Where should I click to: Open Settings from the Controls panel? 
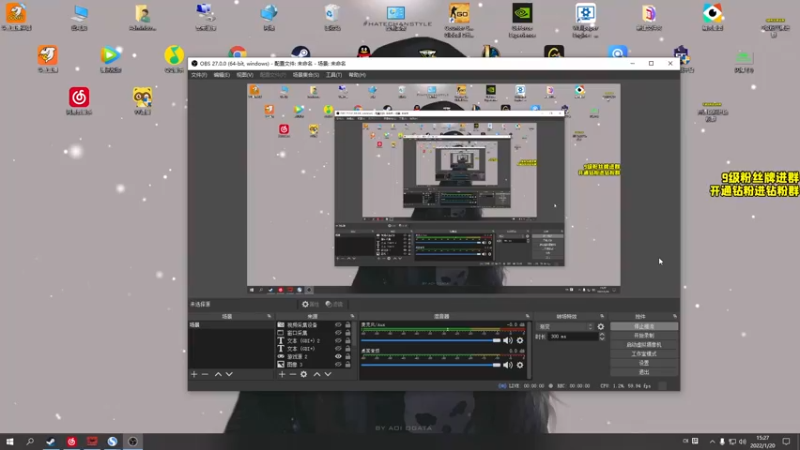[x=644, y=363]
